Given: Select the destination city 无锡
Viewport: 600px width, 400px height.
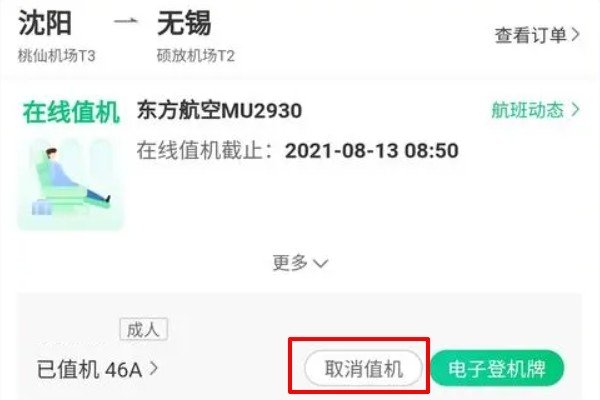Looking at the screenshot, I should point(184,23).
